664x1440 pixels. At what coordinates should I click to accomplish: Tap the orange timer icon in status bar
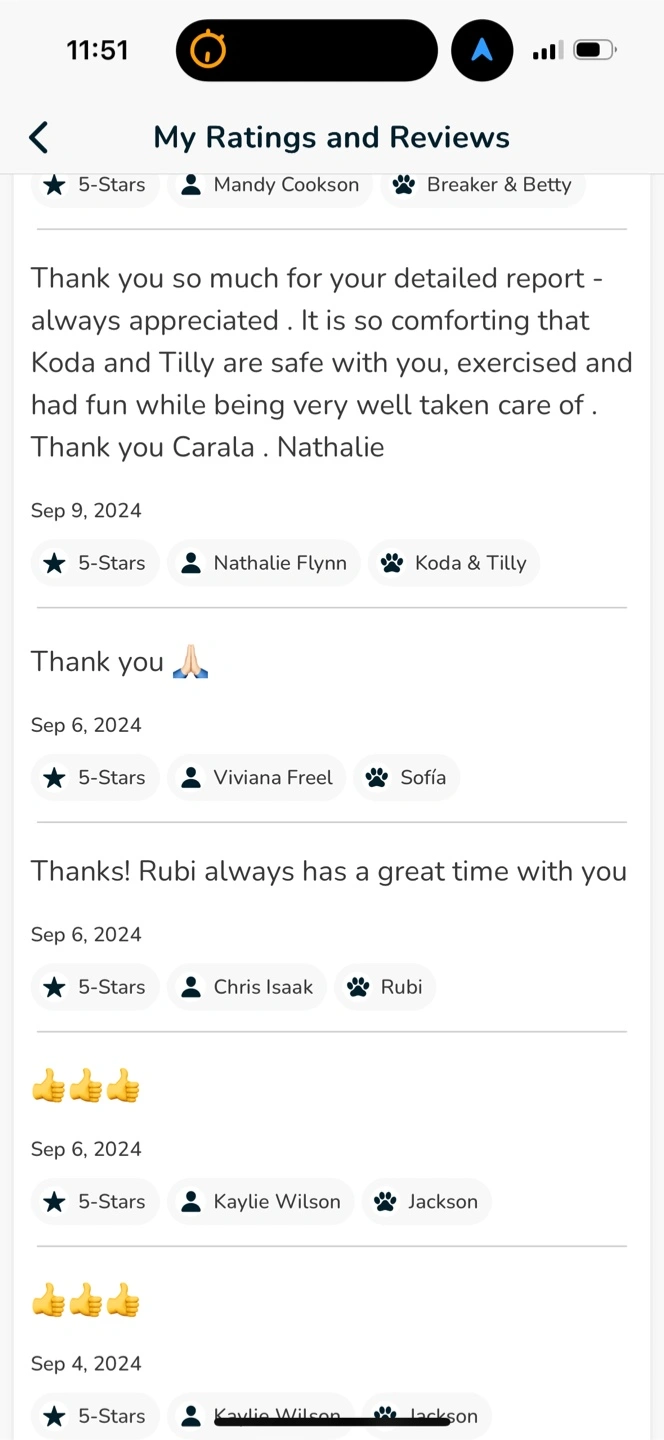[x=208, y=49]
